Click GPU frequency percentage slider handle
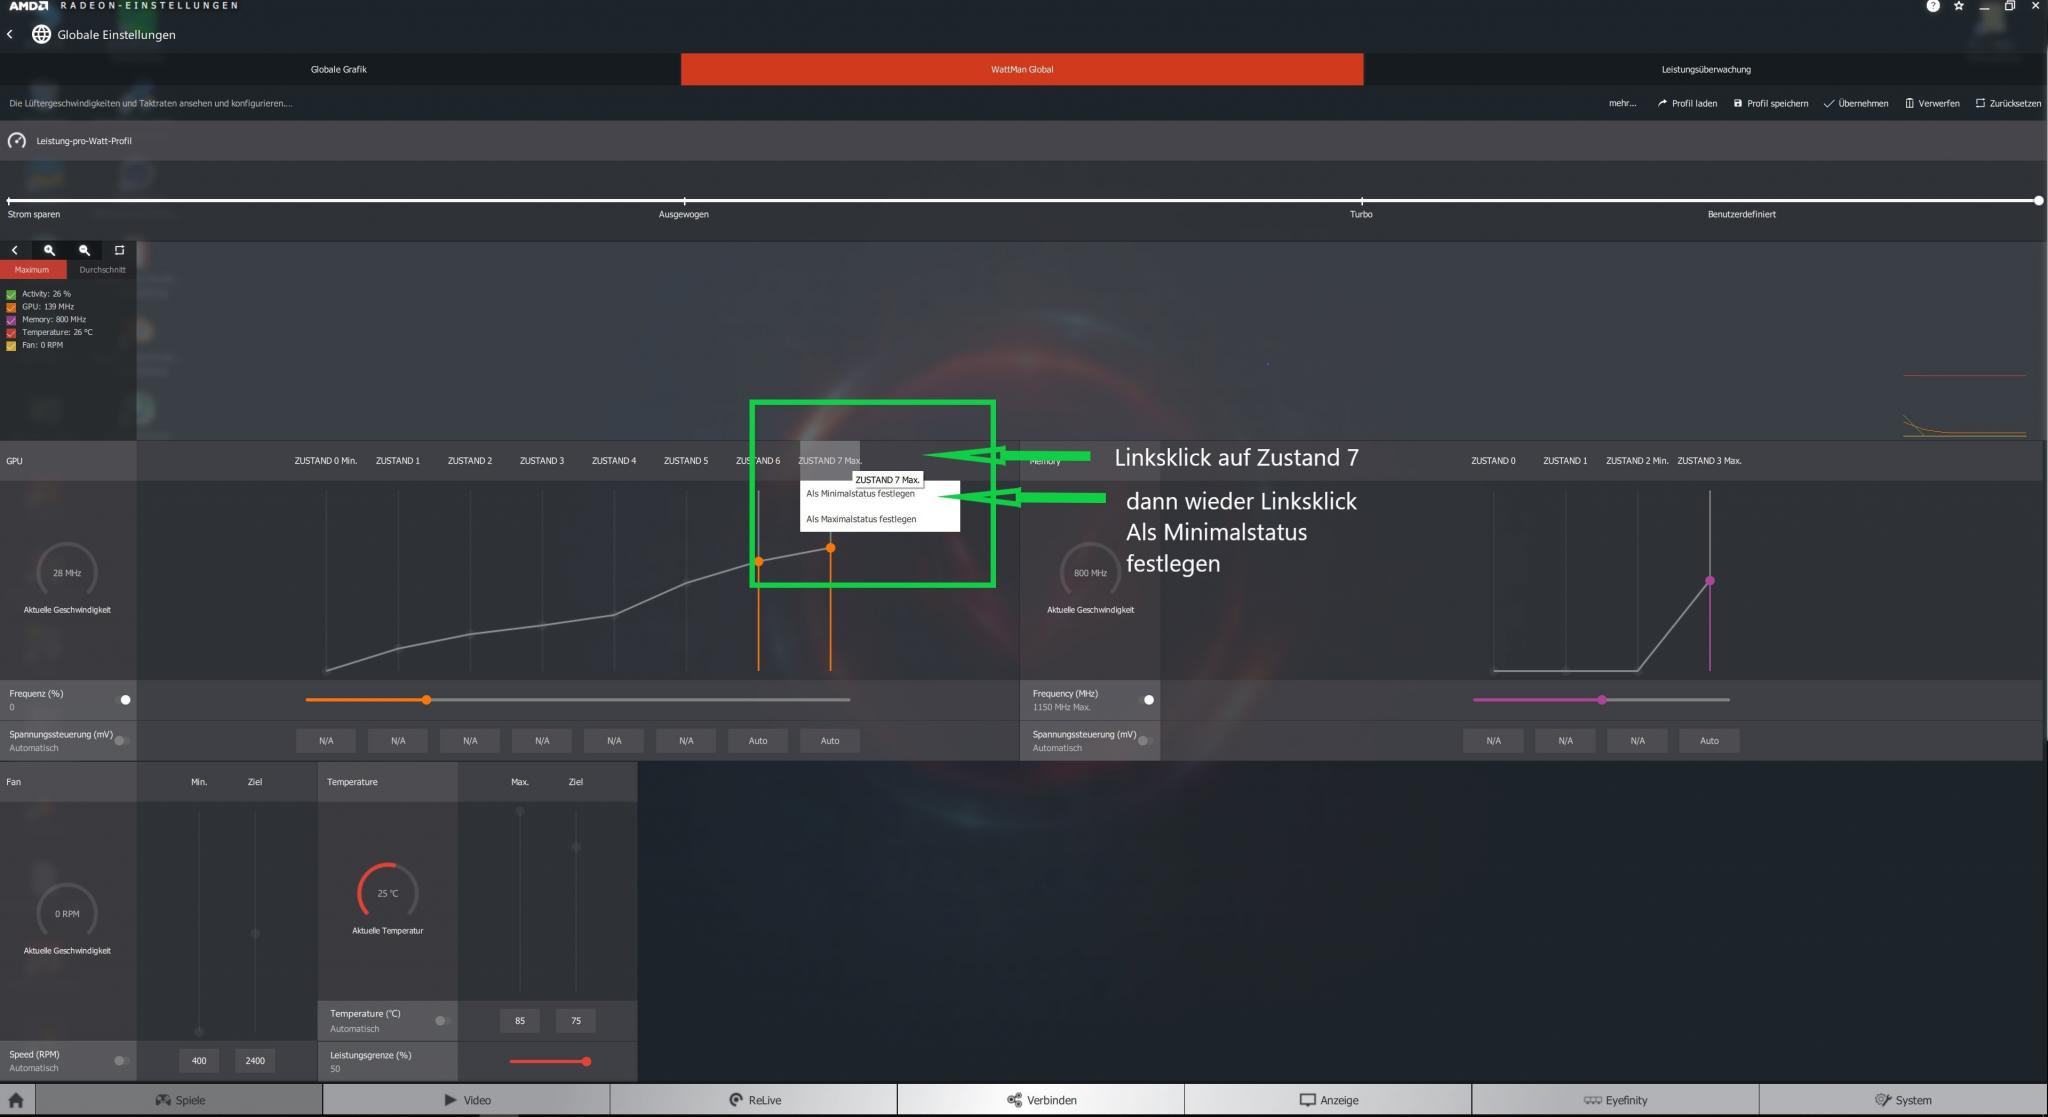 [x=426, y=700]
